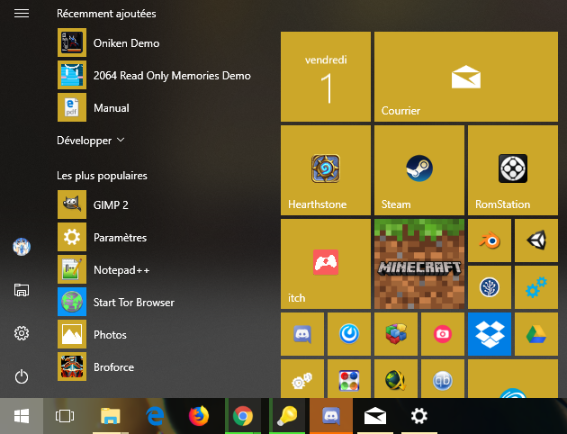Open Settings gear in the Start side rail
Viewport: 567px width, 434px height.
(21, 333)
